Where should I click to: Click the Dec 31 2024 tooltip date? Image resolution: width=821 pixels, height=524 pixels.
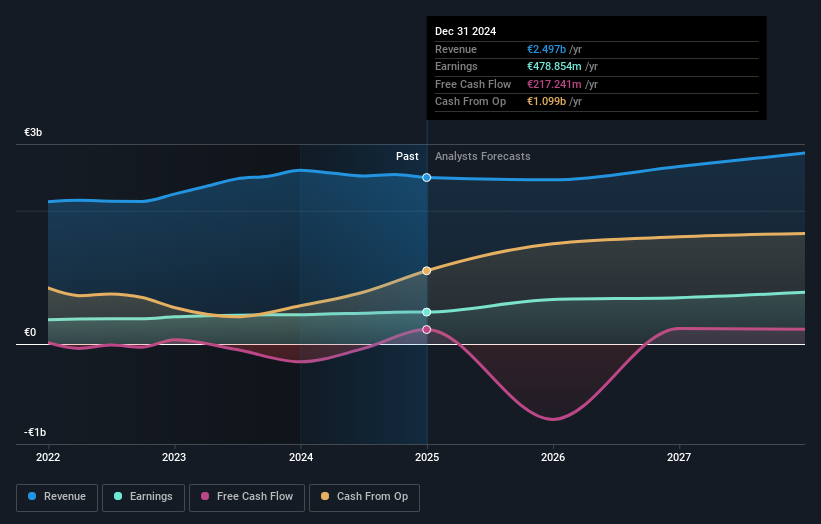465,31
